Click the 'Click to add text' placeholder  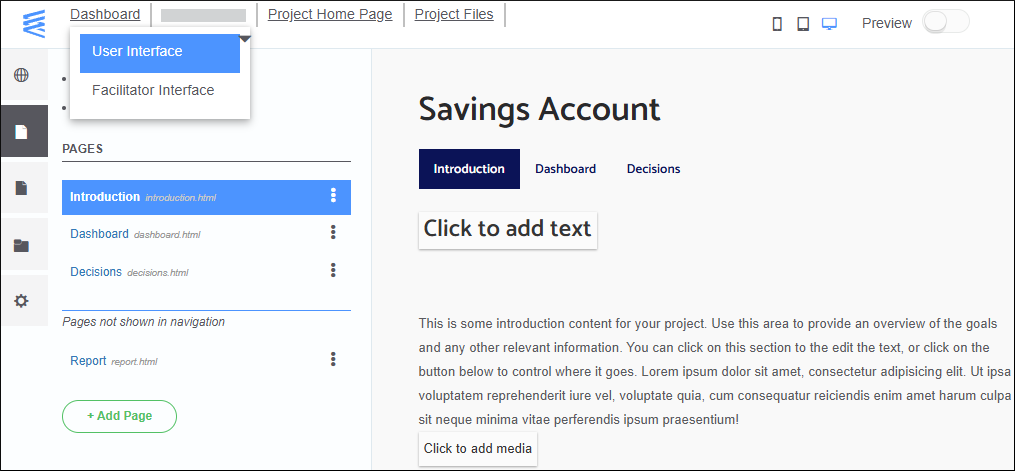coord(508,229)
